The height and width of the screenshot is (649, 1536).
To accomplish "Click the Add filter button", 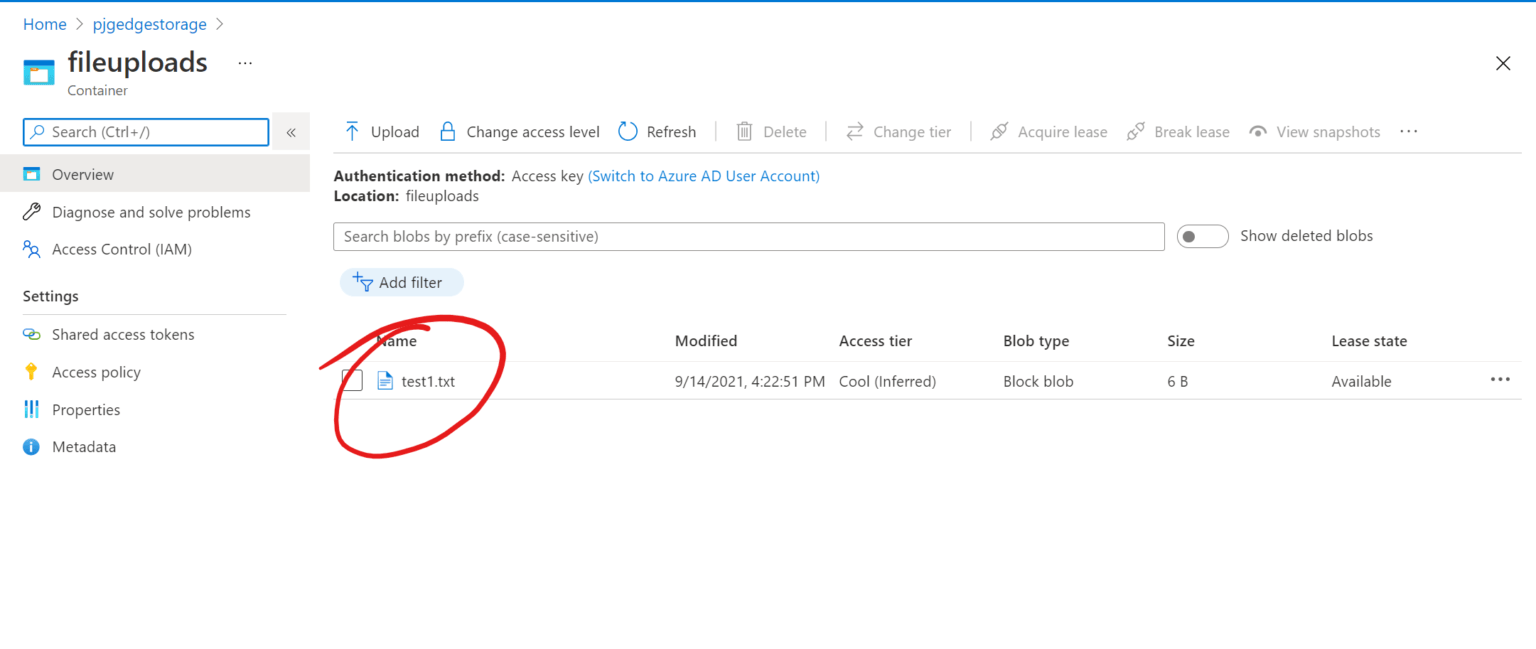I will (x=401, y=282).
